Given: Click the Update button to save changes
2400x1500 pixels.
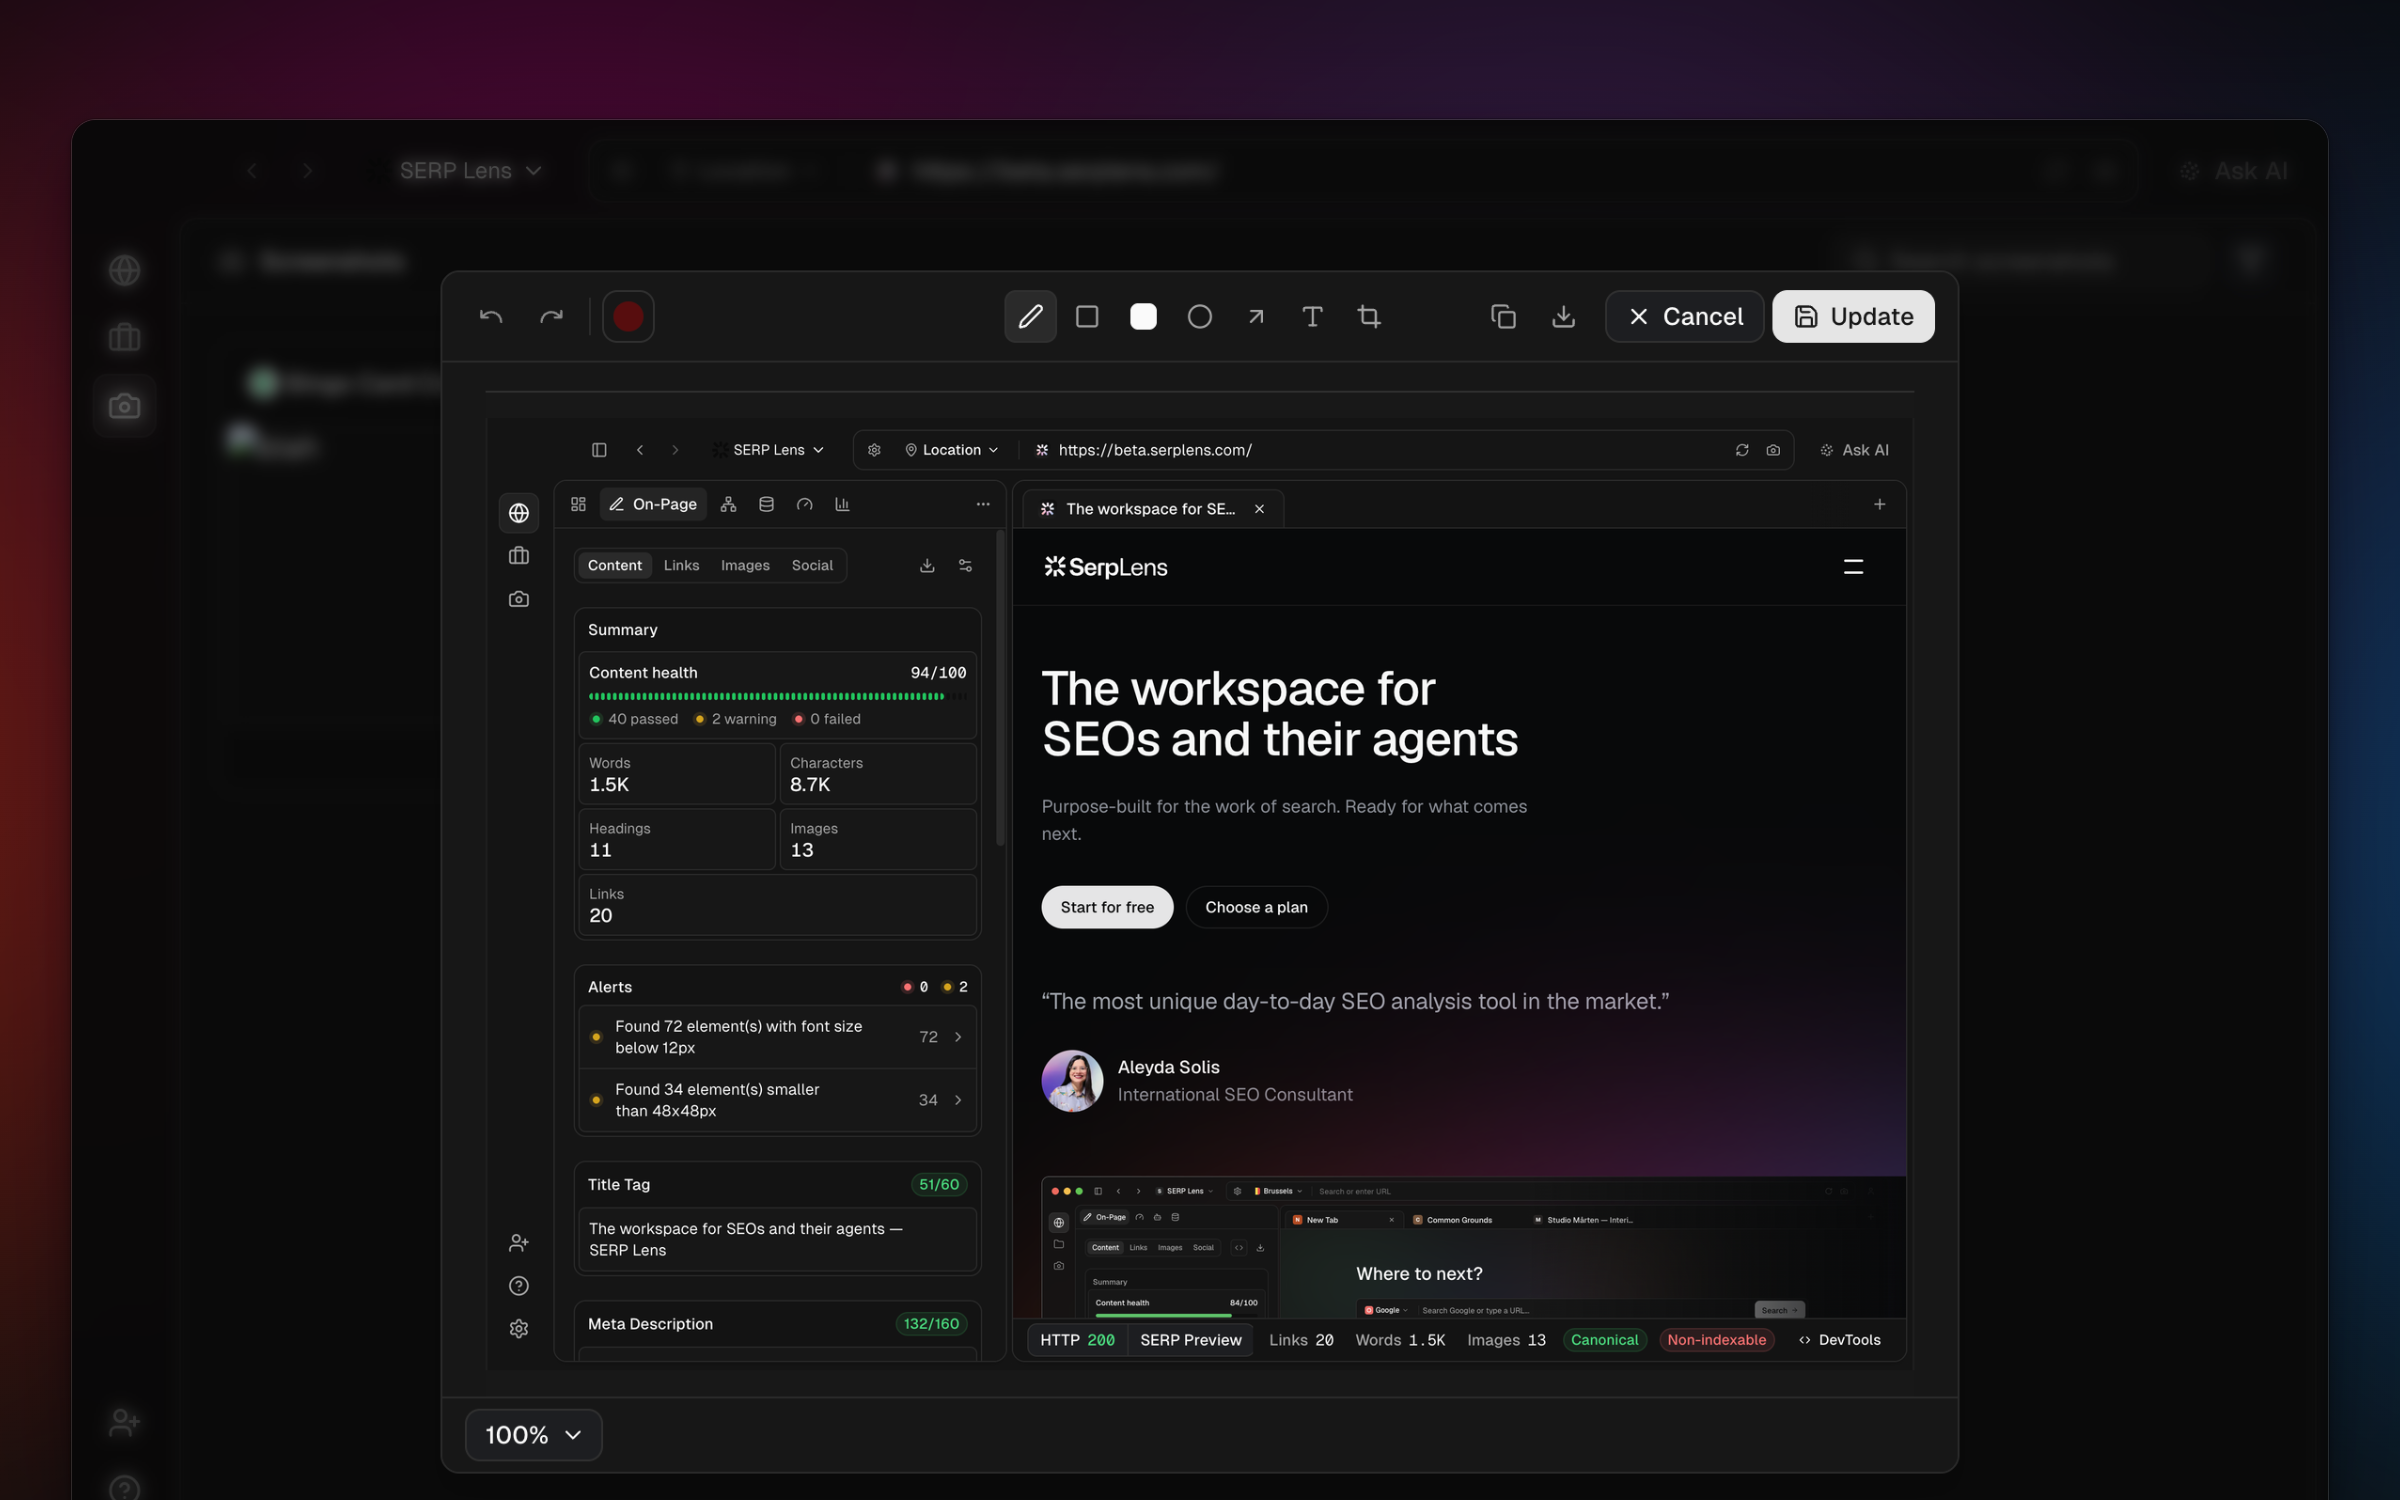Looking at the screenshot, I should click(x=1853, y=317).
